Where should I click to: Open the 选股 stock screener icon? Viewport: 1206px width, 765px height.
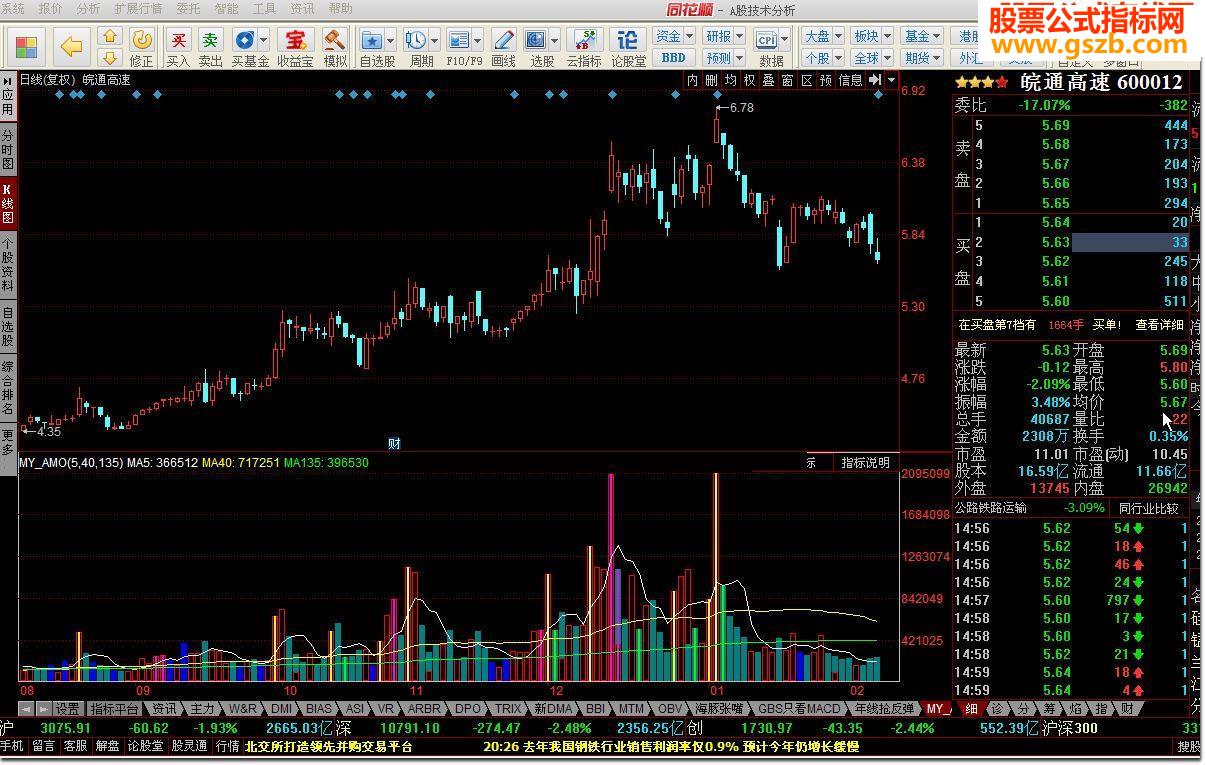coord(536,46)
